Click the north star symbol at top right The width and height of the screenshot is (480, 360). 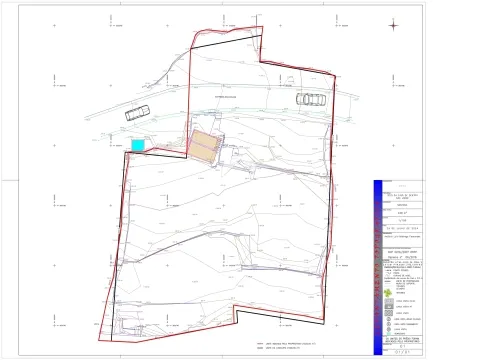click(x=394, y=25)
